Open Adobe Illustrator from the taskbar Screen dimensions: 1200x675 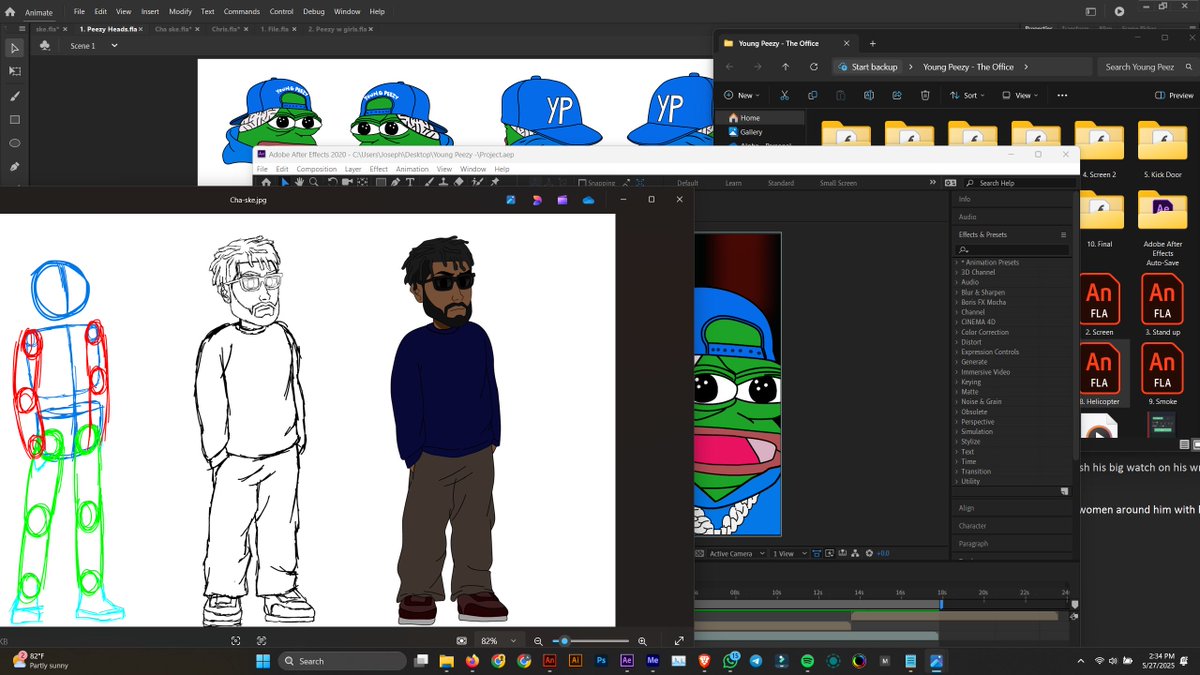click(575, 661)
